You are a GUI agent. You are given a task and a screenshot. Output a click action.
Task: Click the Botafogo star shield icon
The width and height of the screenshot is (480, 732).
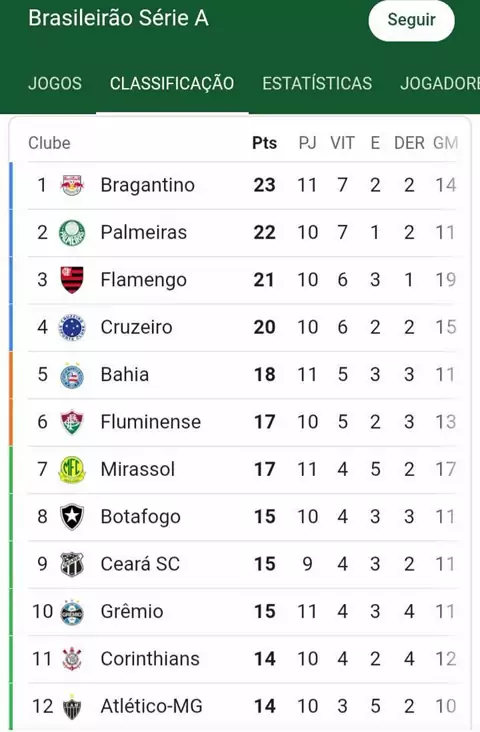pos(72,517)
